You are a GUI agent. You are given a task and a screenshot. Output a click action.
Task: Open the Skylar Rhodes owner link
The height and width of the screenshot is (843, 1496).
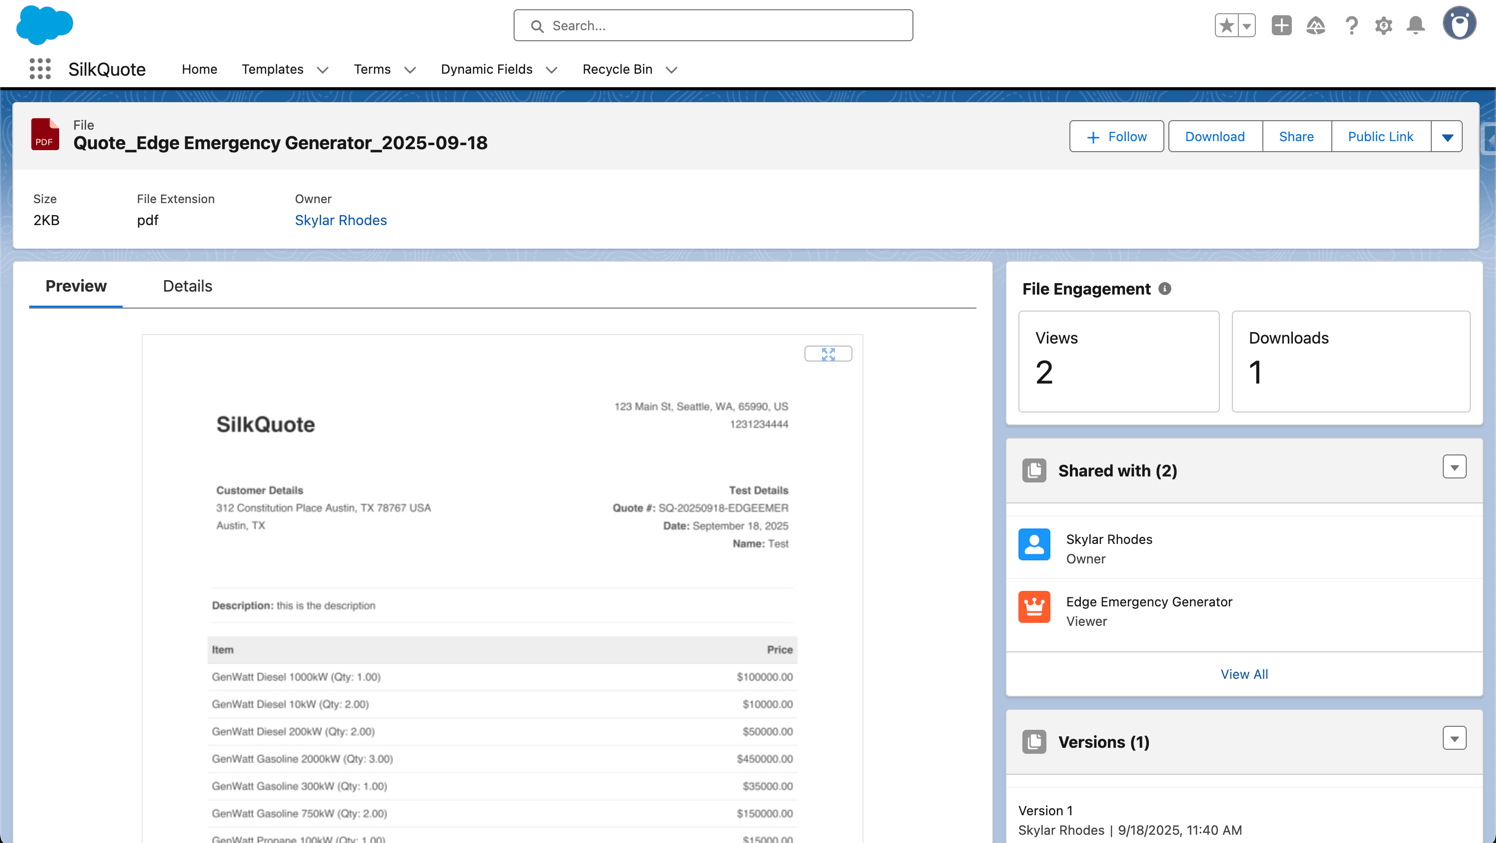click(340, 220)
